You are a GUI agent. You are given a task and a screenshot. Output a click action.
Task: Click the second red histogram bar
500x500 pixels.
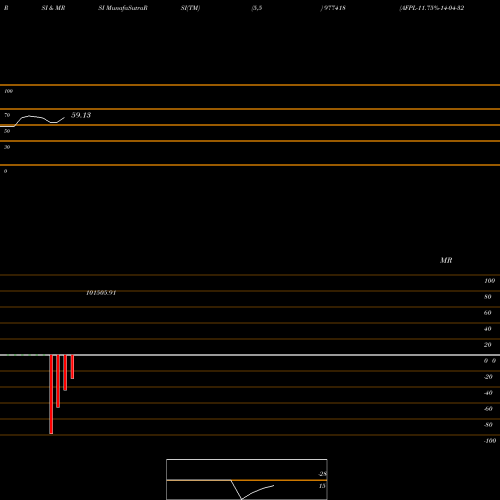58,381
